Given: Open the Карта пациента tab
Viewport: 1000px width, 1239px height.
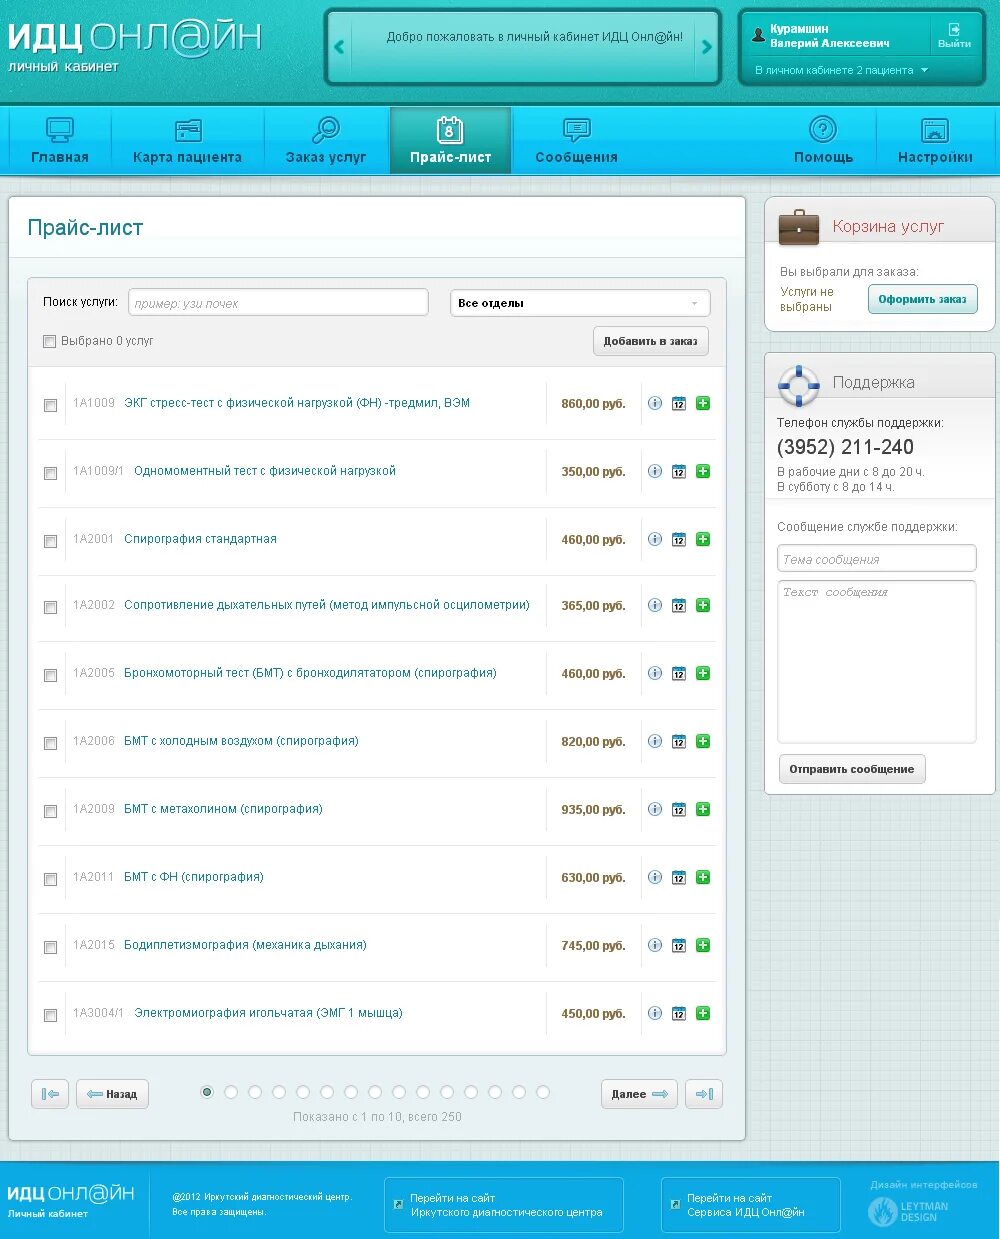Looking at the screenshot, I should [x=187, y=140].
